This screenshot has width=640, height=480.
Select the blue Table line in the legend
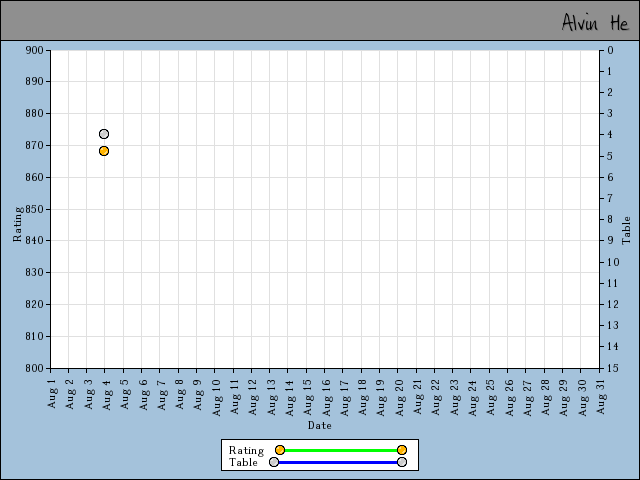pyautogui.click(x=337, y=462)
